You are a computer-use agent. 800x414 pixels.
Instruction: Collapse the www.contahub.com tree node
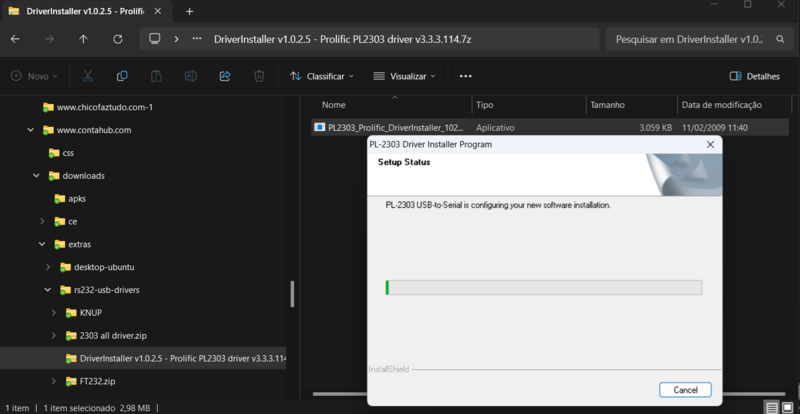[x=31, y=130]
